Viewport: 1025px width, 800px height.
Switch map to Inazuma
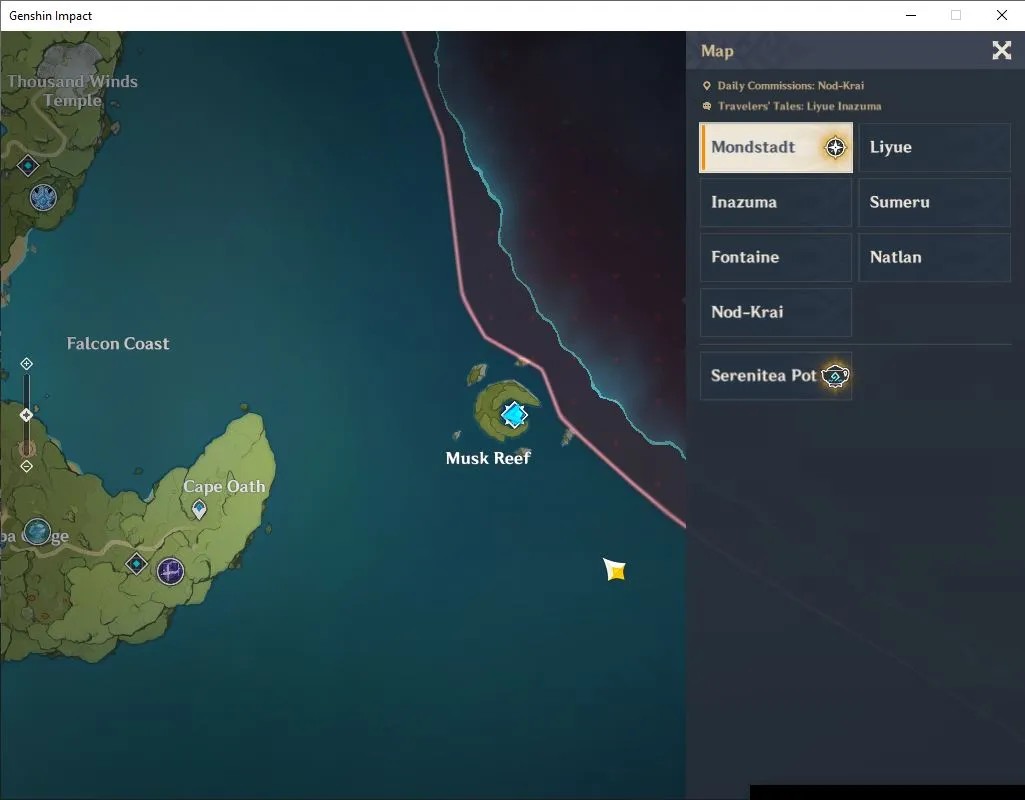(x=776, y=202)
